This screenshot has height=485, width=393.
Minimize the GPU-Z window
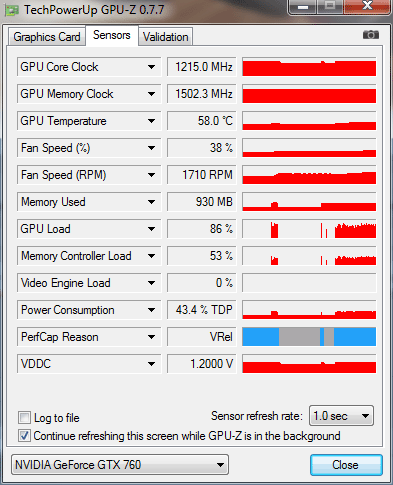coord(302,7)
